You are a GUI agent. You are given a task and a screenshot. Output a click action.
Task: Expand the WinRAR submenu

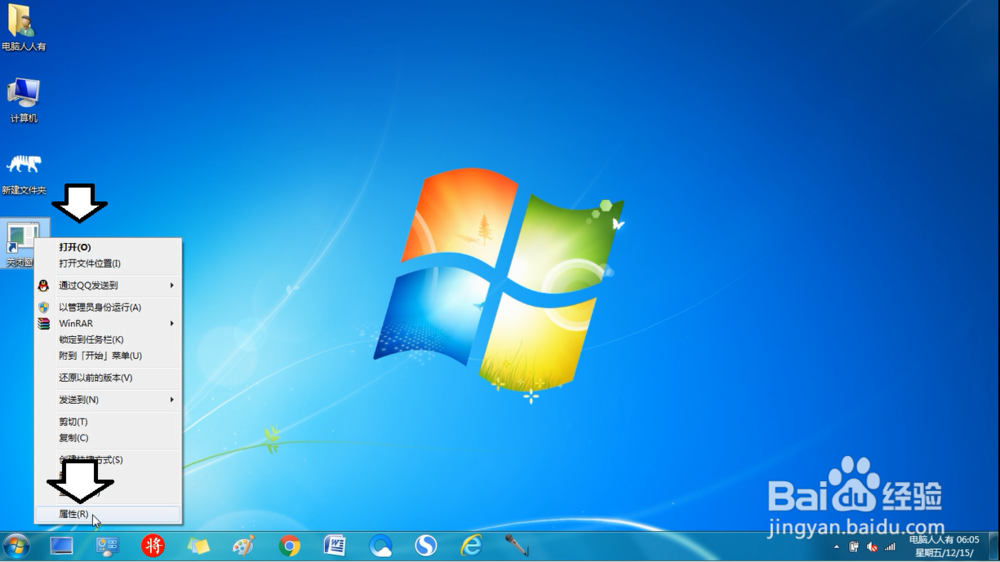coord(108,324)
